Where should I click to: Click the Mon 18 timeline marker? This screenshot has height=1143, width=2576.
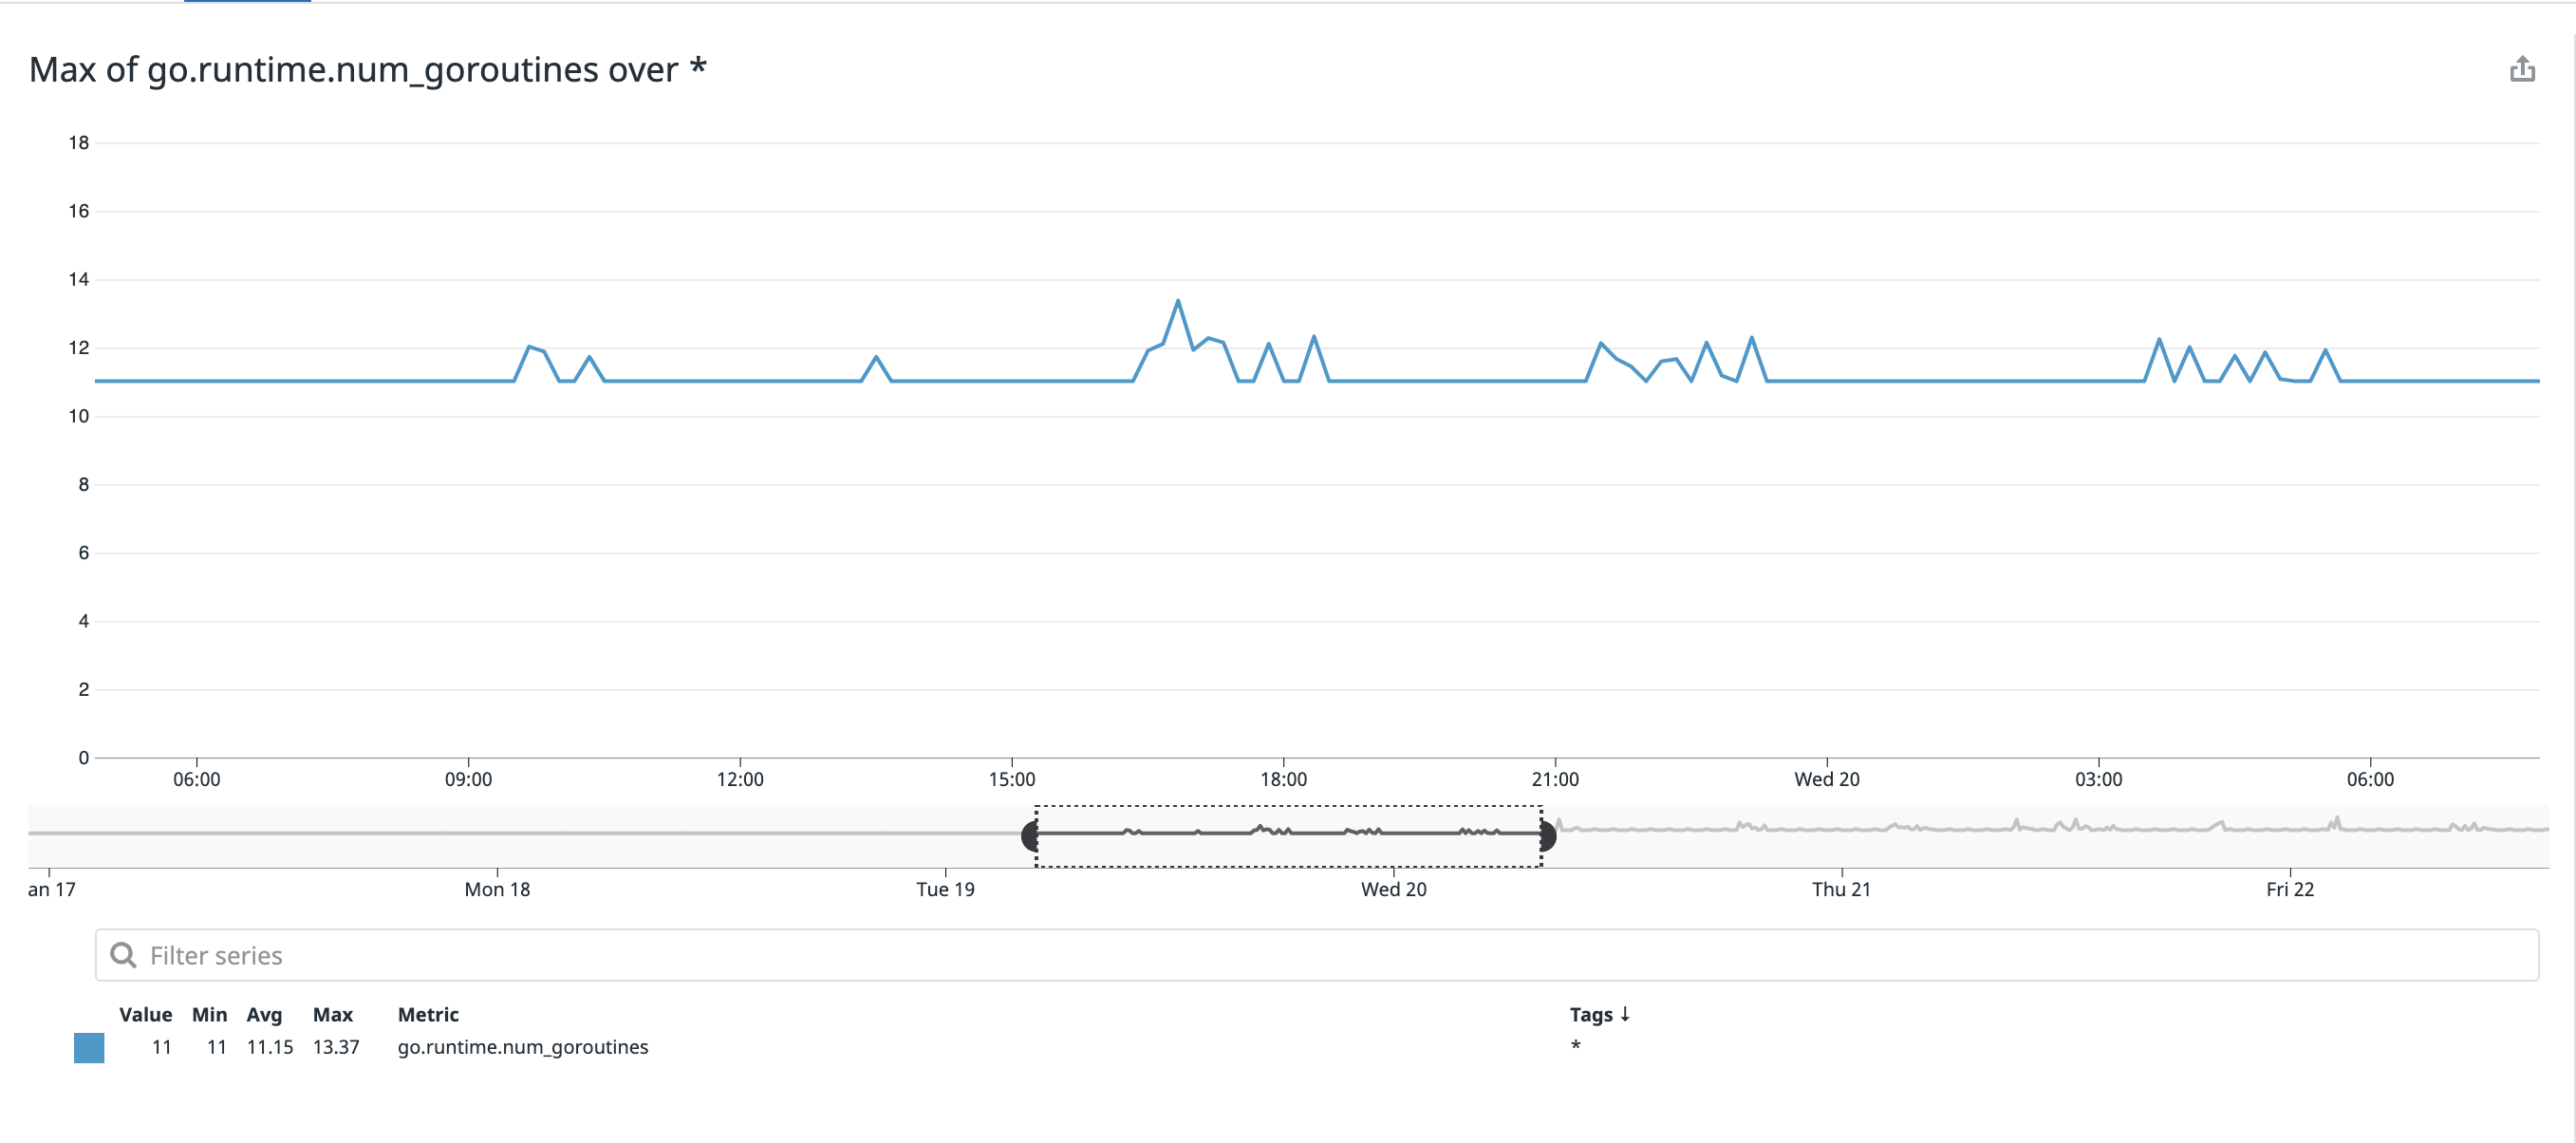[497, 888]
